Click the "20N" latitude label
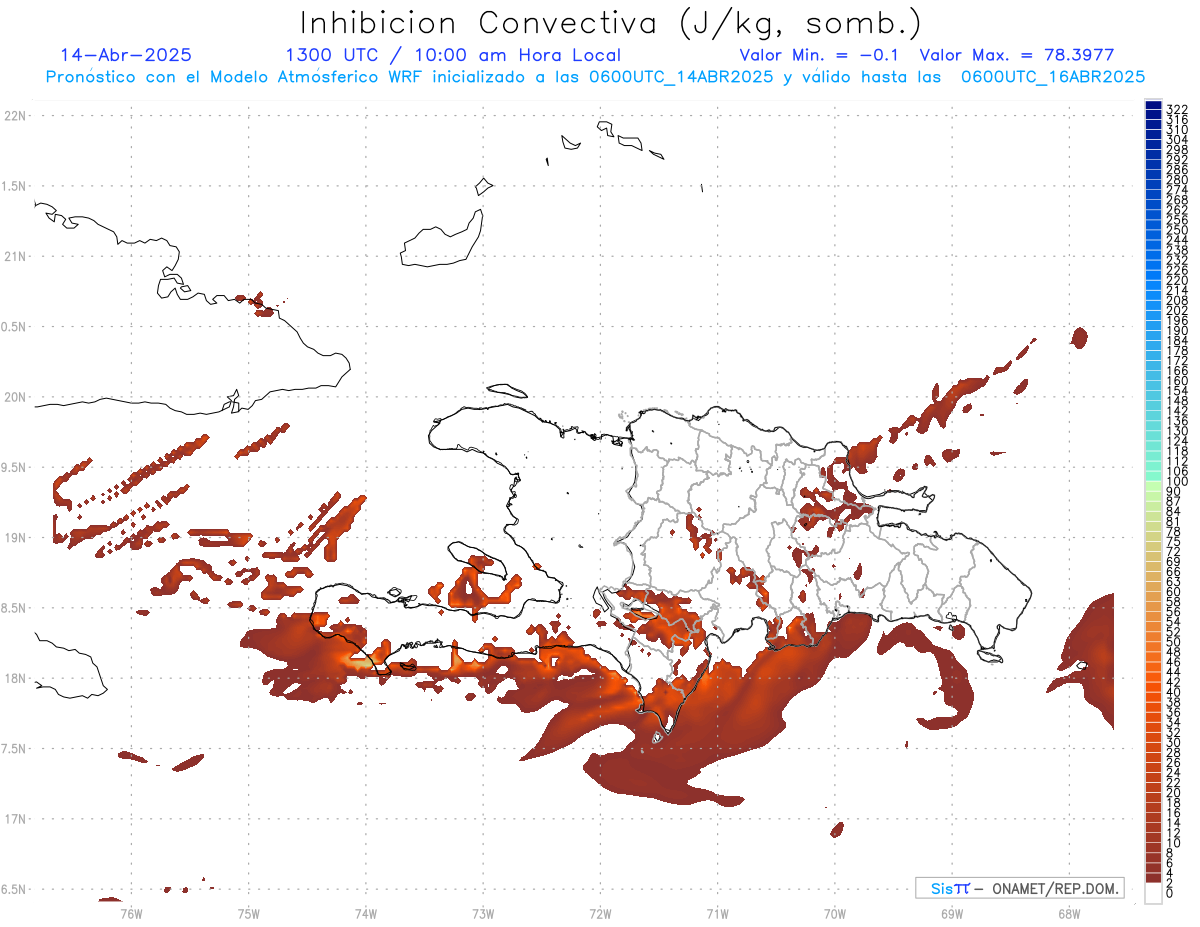 click(14, 397)
